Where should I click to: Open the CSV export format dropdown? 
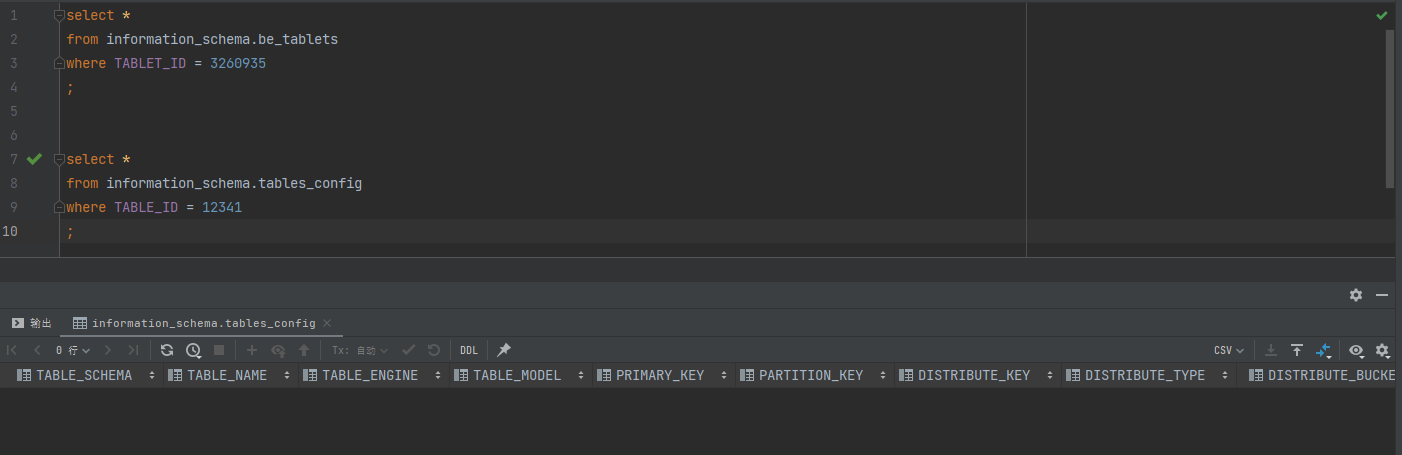[x=1229, y=350]
